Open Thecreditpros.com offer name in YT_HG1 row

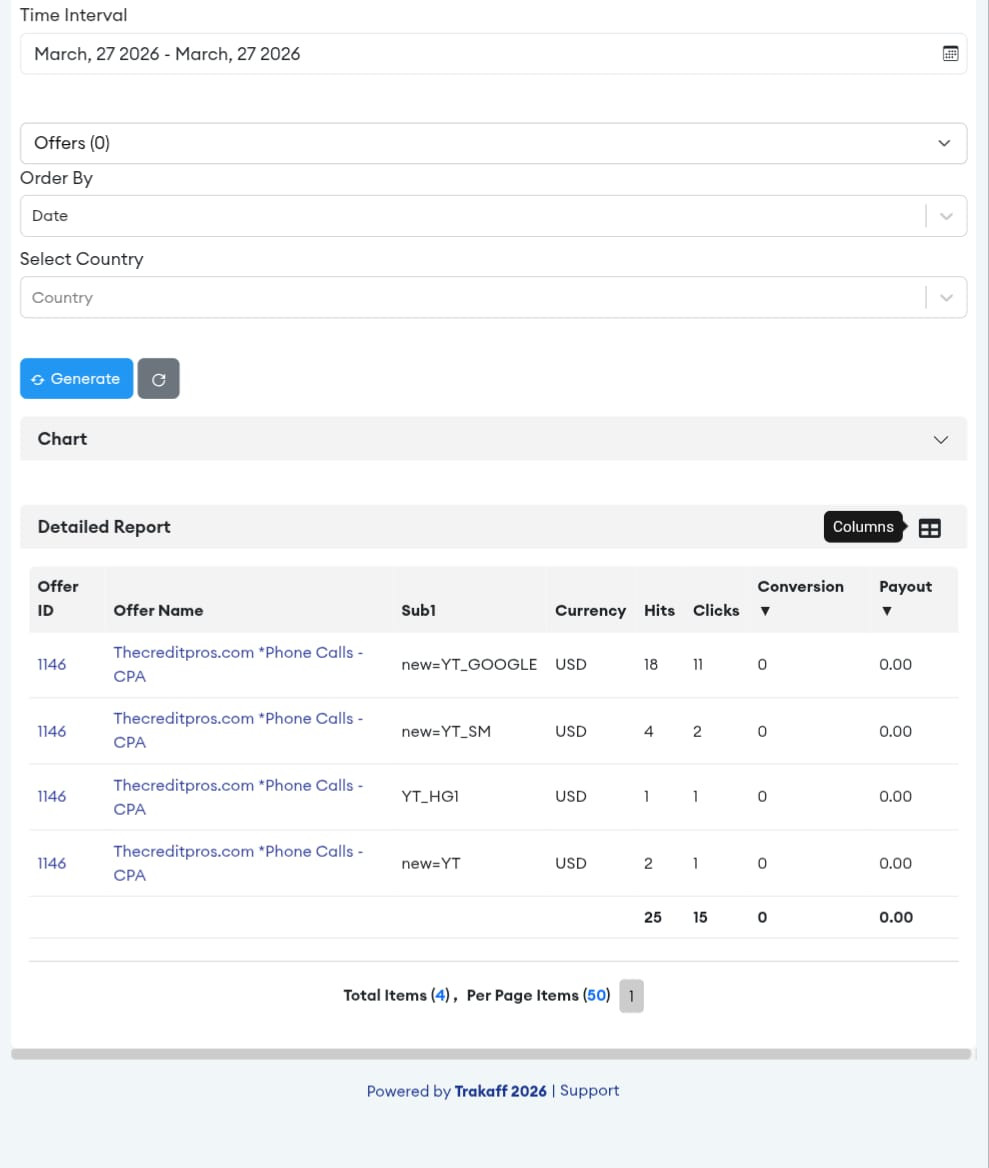click(x=238, y=797)
